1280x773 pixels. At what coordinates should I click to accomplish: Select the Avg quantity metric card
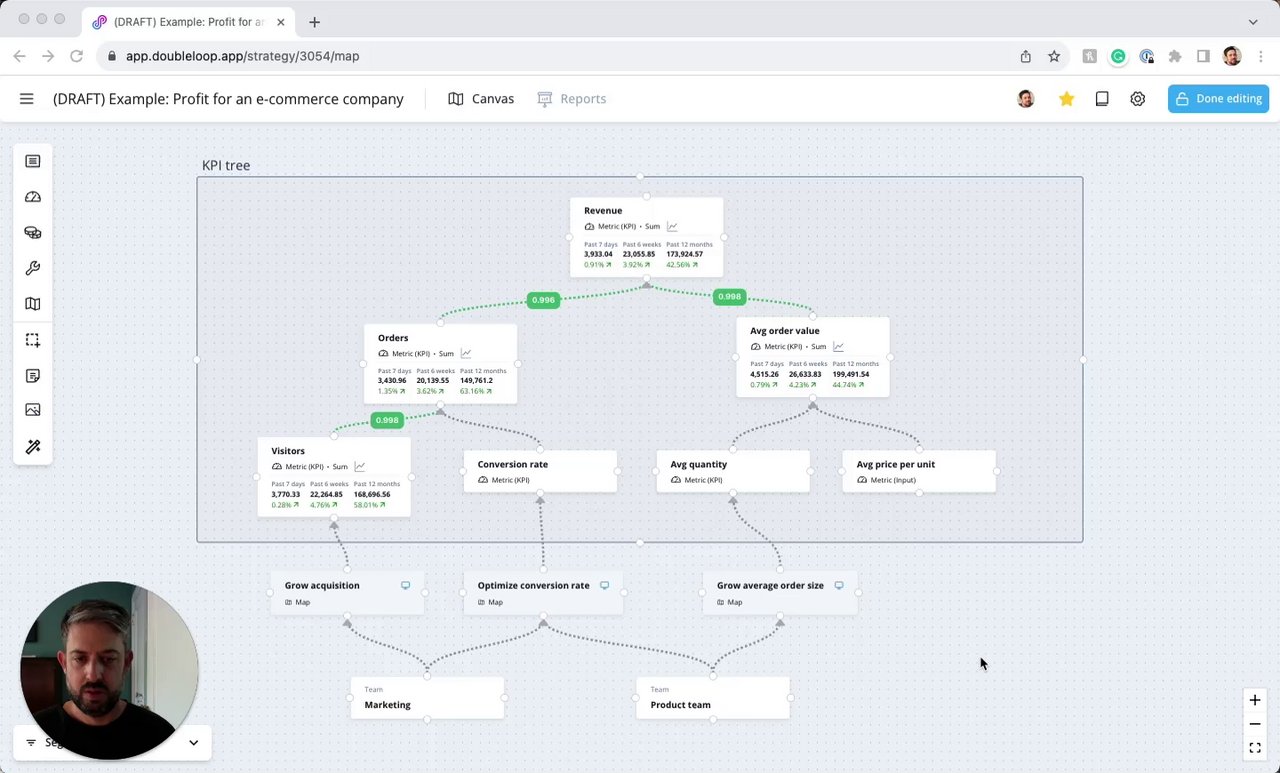click(x=733, y=471)
